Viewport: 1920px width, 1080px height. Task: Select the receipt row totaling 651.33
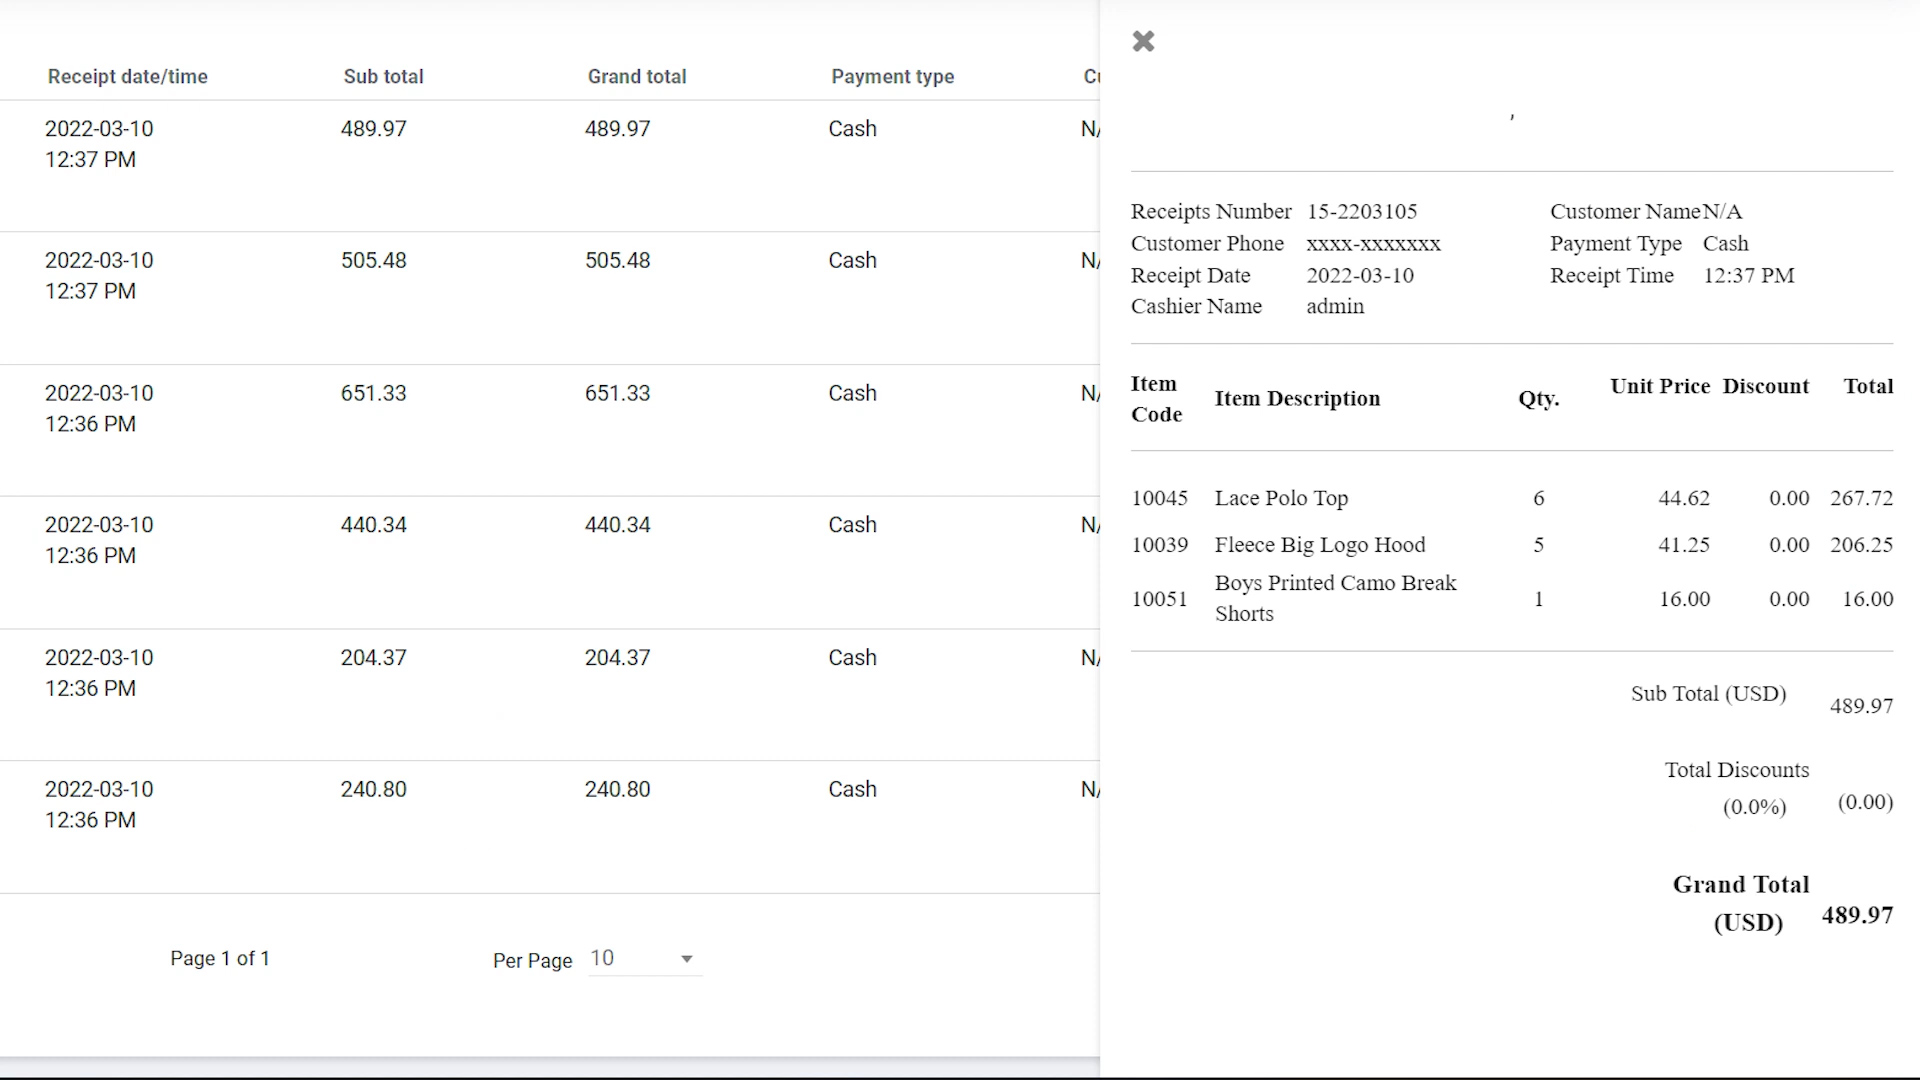[x=374, y=394]
